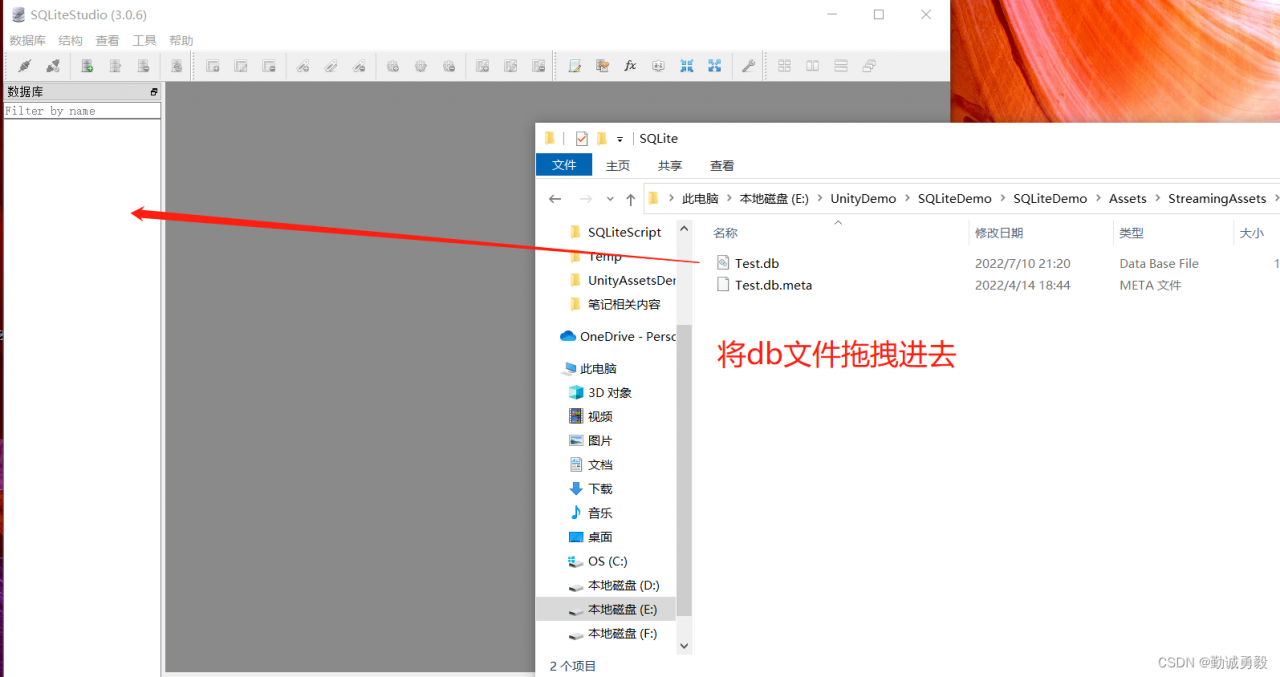Viewport: 1280px width, 677px height.
Task: Click Create table toolbar icon
Action: click(213, 66)
